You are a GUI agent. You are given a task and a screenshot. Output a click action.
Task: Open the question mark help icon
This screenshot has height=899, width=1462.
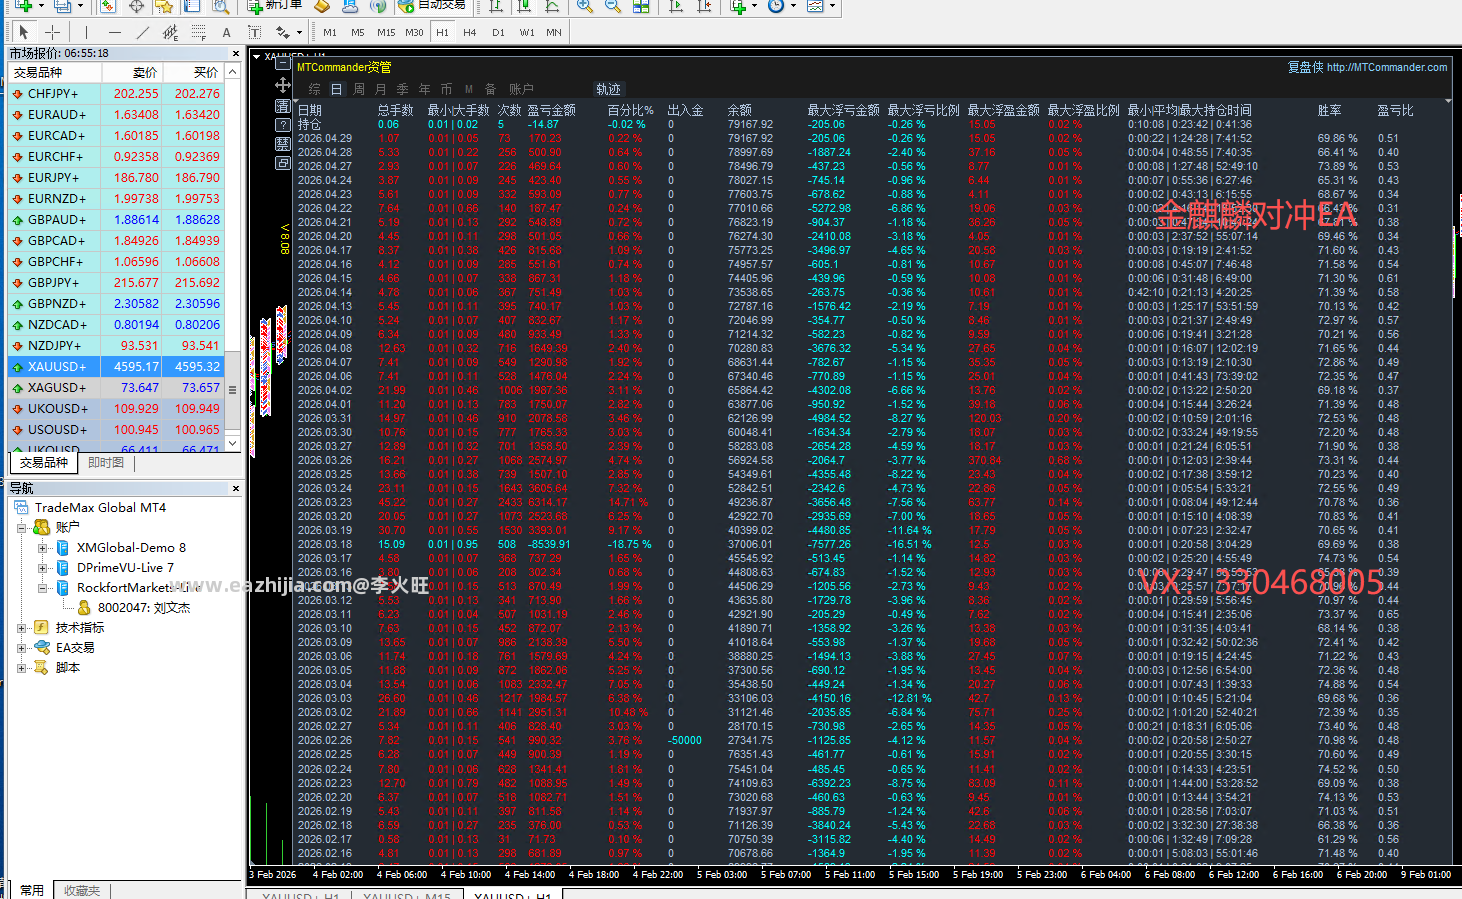pyautogui.click(x=283, y=124)
